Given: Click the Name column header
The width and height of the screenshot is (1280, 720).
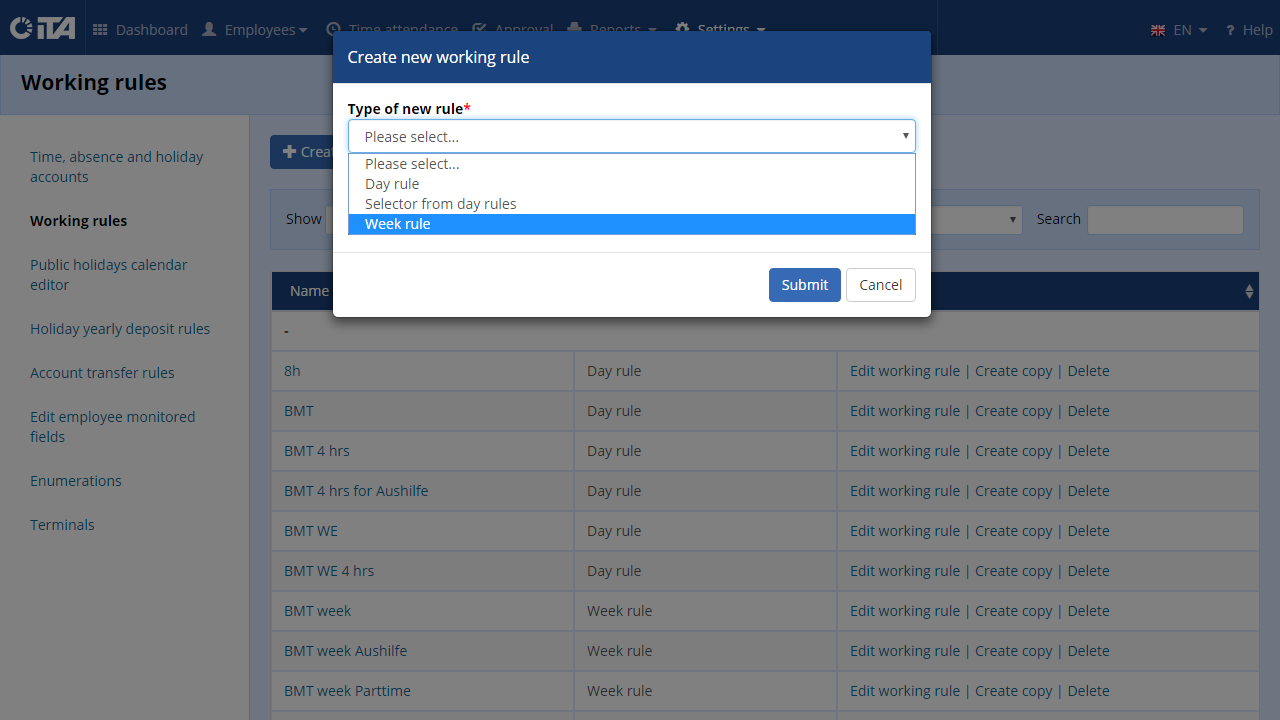Looking at the screenshot, I should [x=309, y=291].
